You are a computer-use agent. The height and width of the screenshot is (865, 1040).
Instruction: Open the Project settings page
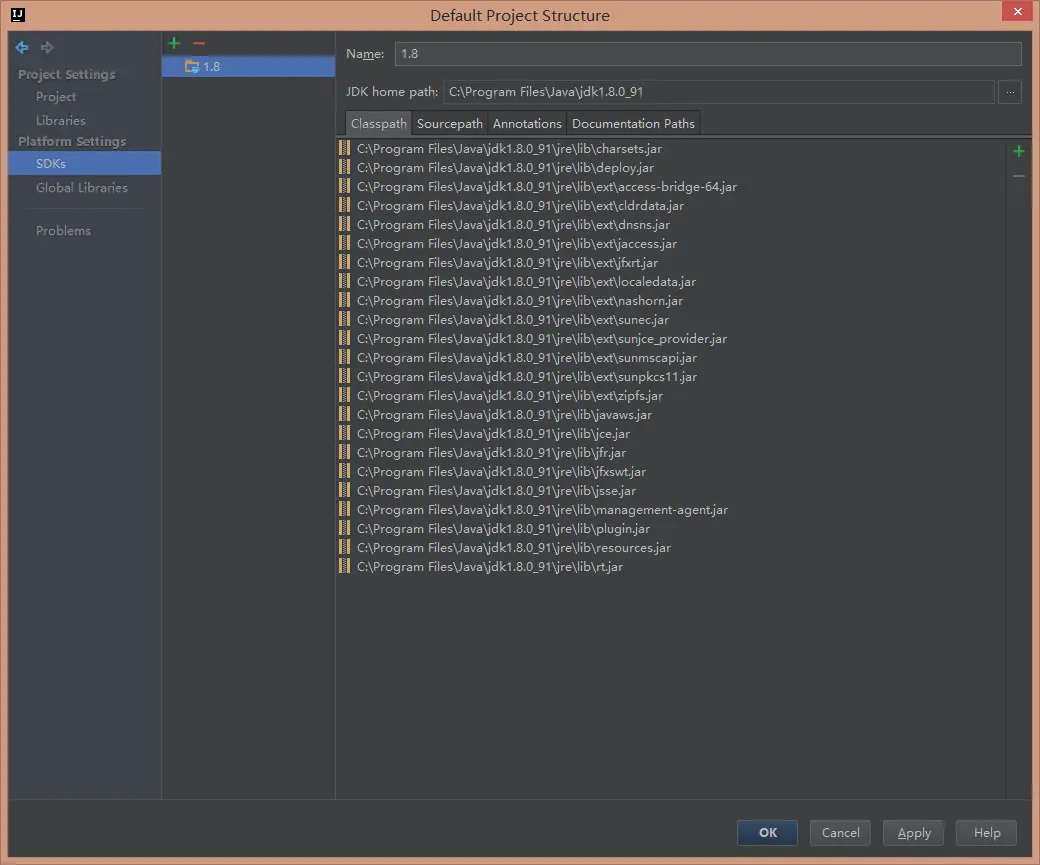(56, 97)
